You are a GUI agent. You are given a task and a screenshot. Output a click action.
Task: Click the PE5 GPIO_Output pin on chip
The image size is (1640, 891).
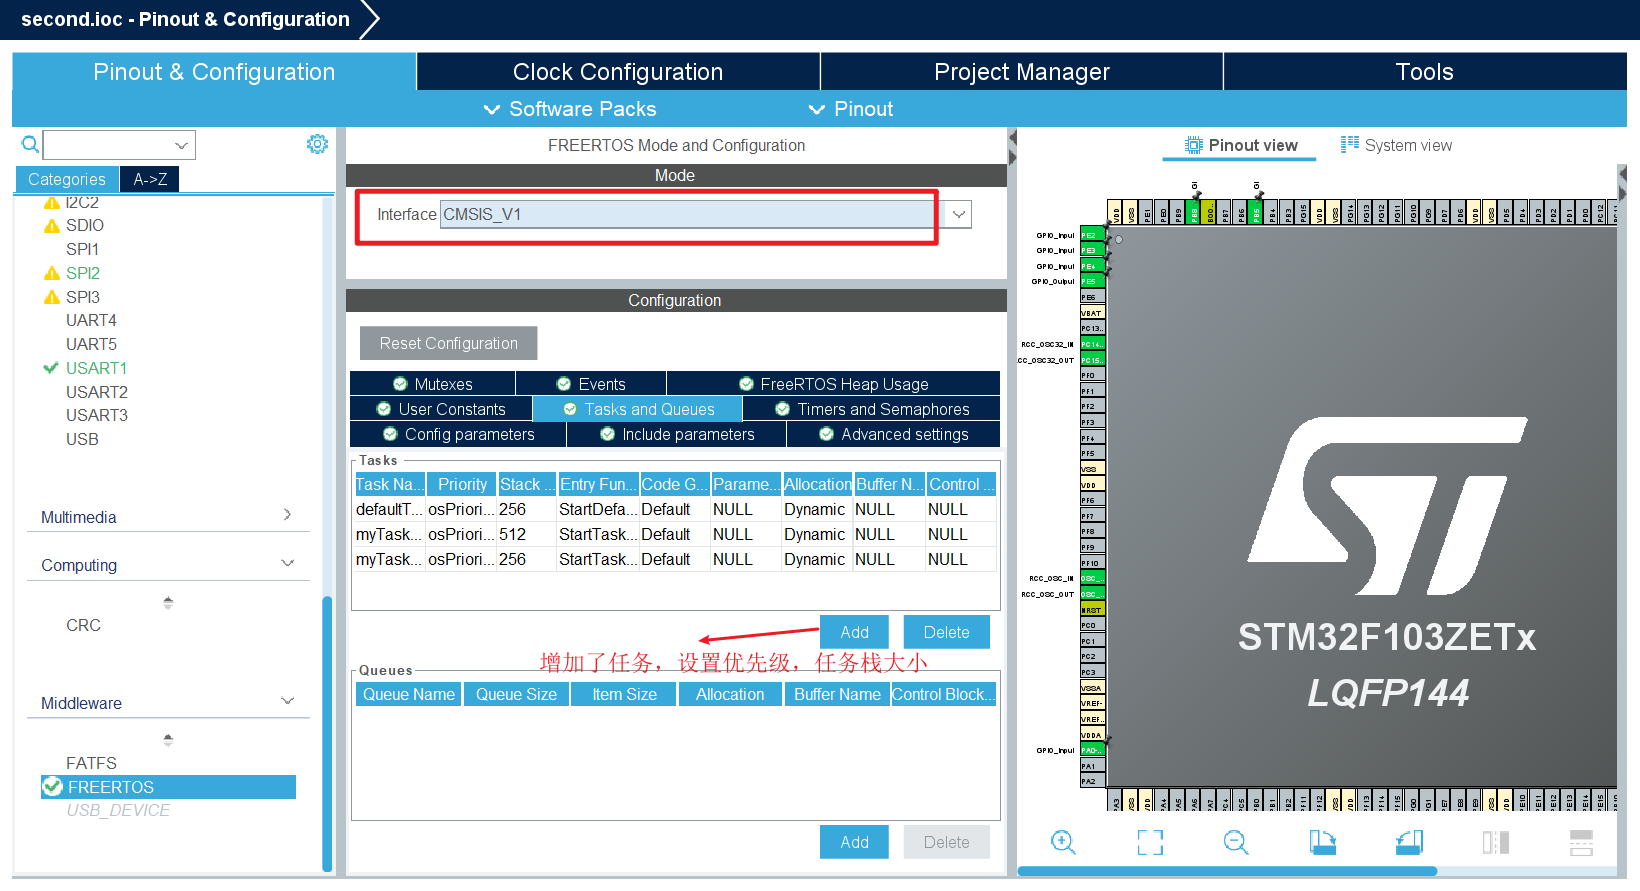coord(1092,282)
